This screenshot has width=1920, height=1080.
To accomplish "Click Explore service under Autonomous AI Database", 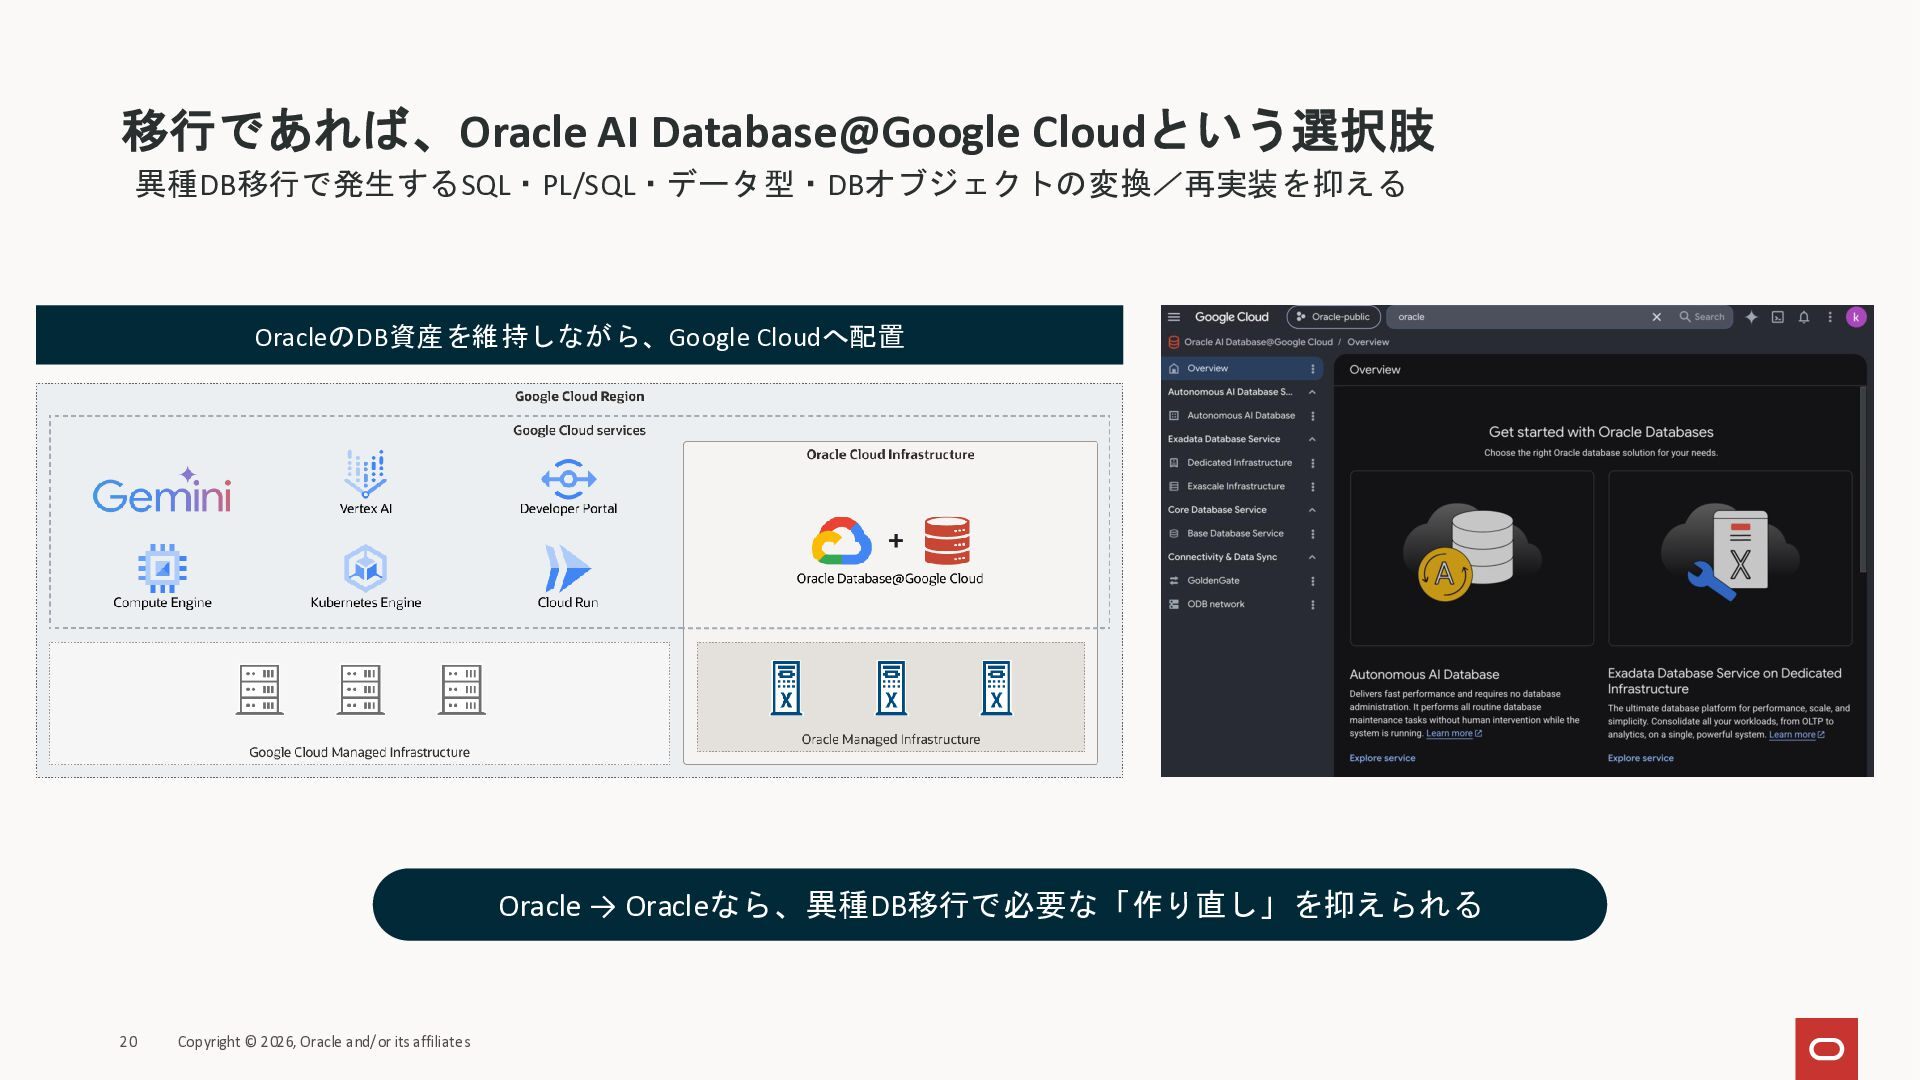I will coord(1382,758).
